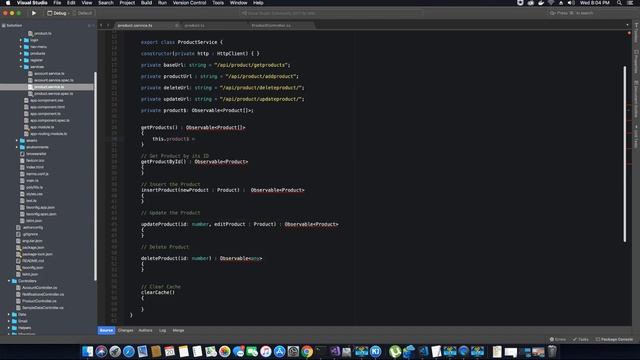
Task: Expand the register folder
Action: (x=21, y=60)
